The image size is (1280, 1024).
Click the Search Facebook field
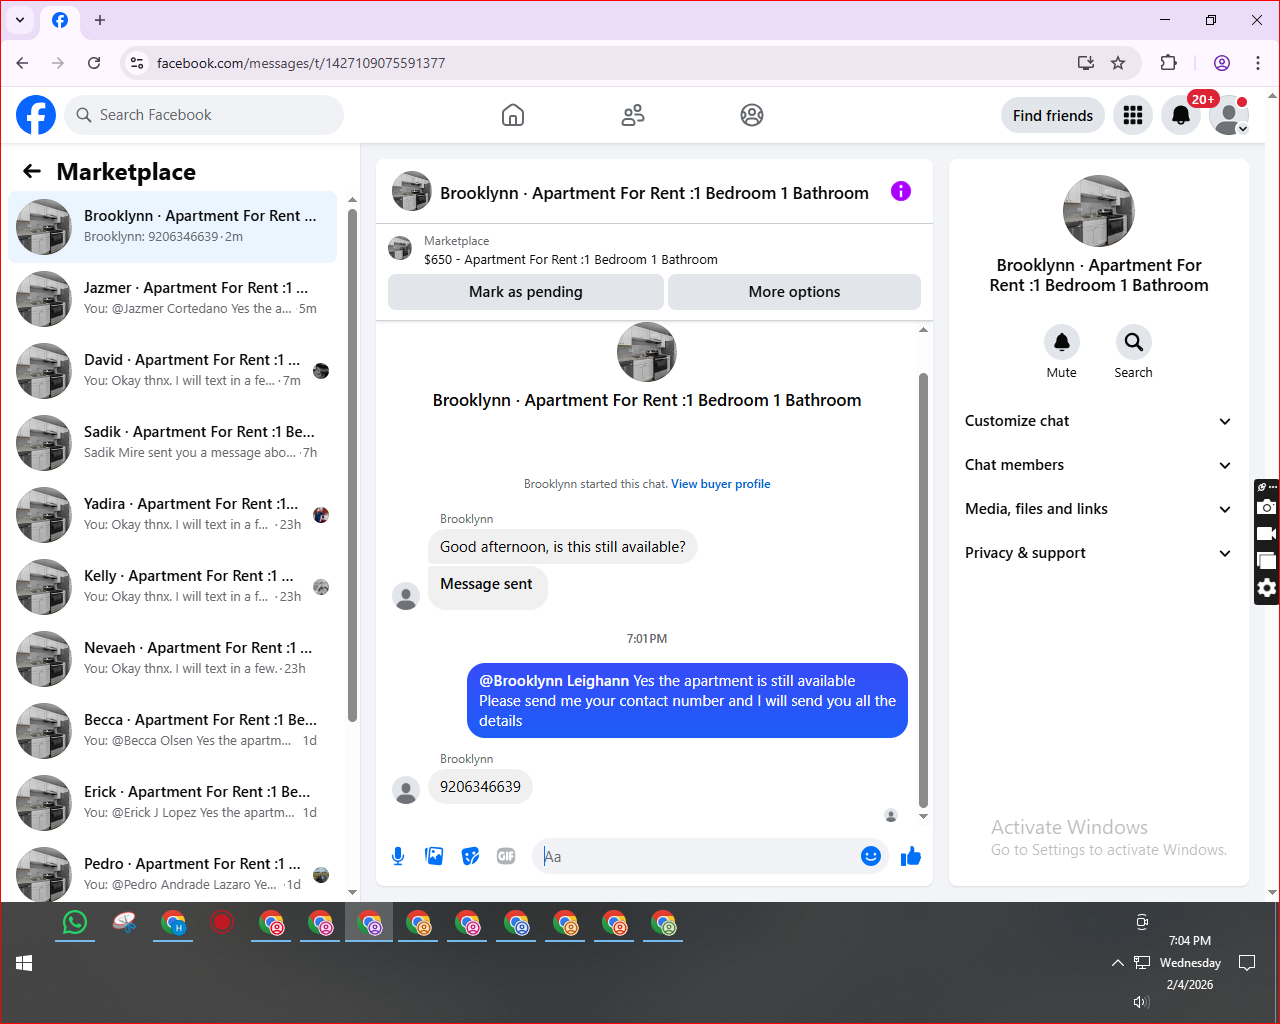pyautogui.click(x=204, y=115)
